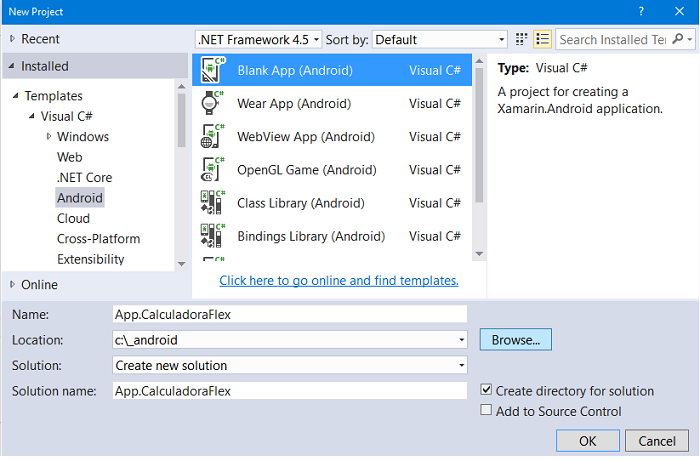Select the Blank App (Android) template icon
700x461 pixels.
click(212, 70)
